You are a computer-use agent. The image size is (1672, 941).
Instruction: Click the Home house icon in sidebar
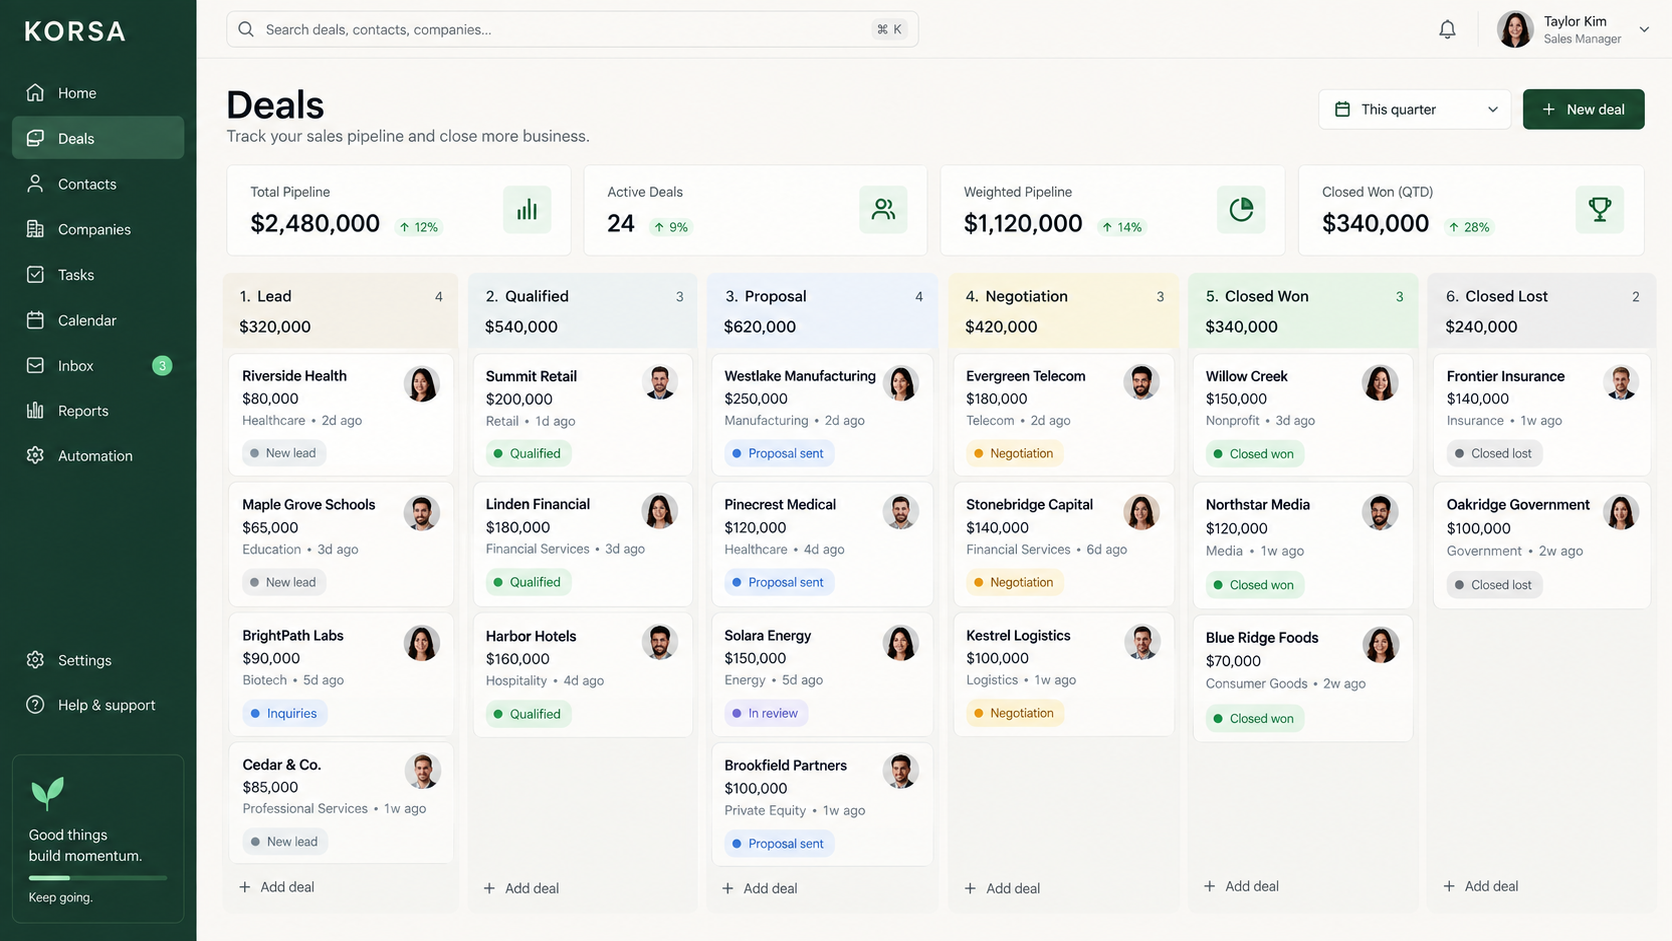35,93
